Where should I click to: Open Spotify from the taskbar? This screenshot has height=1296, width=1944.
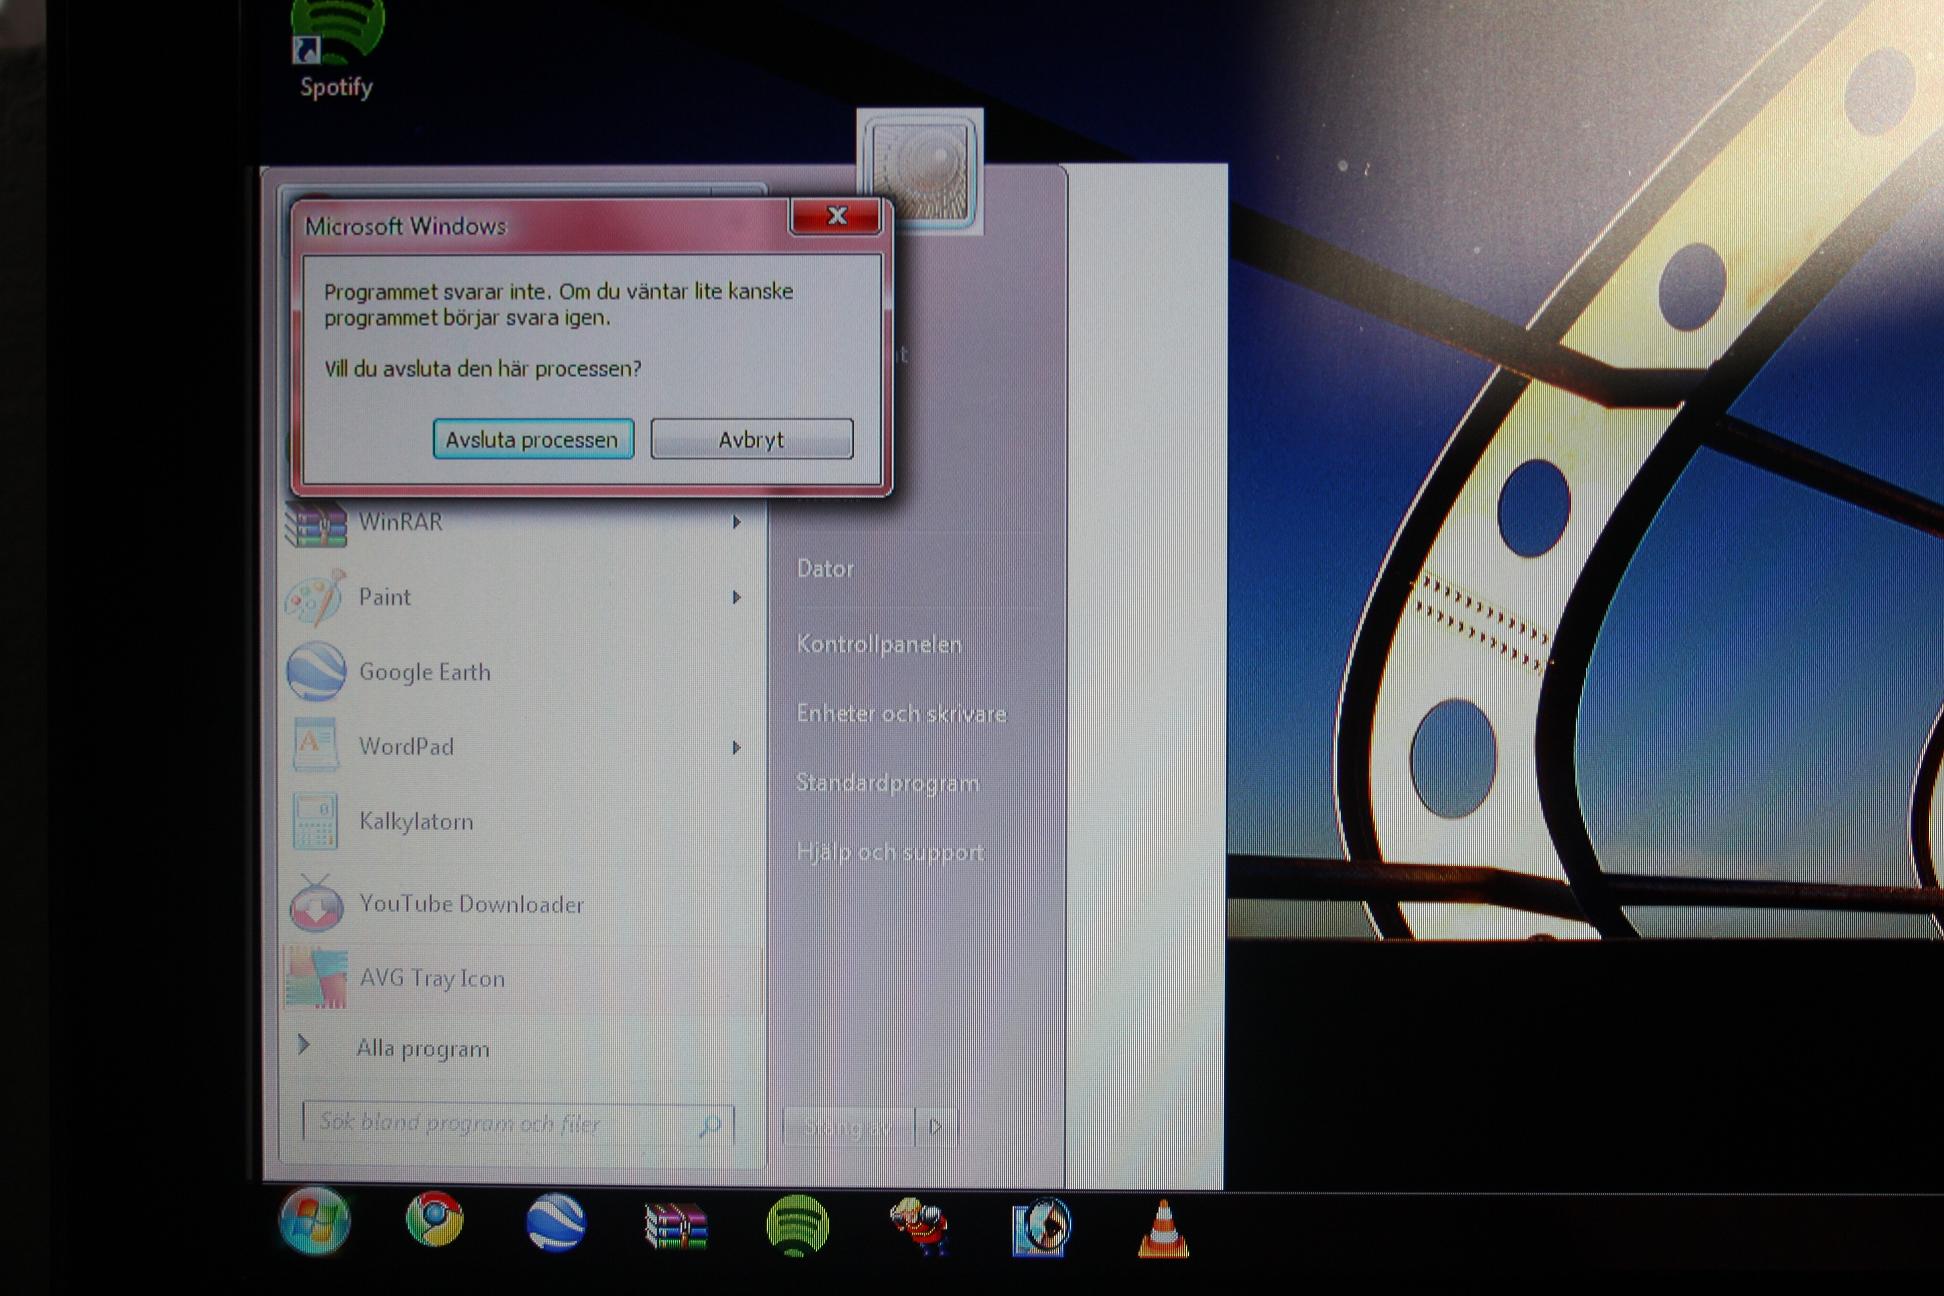click(797, 1224)
